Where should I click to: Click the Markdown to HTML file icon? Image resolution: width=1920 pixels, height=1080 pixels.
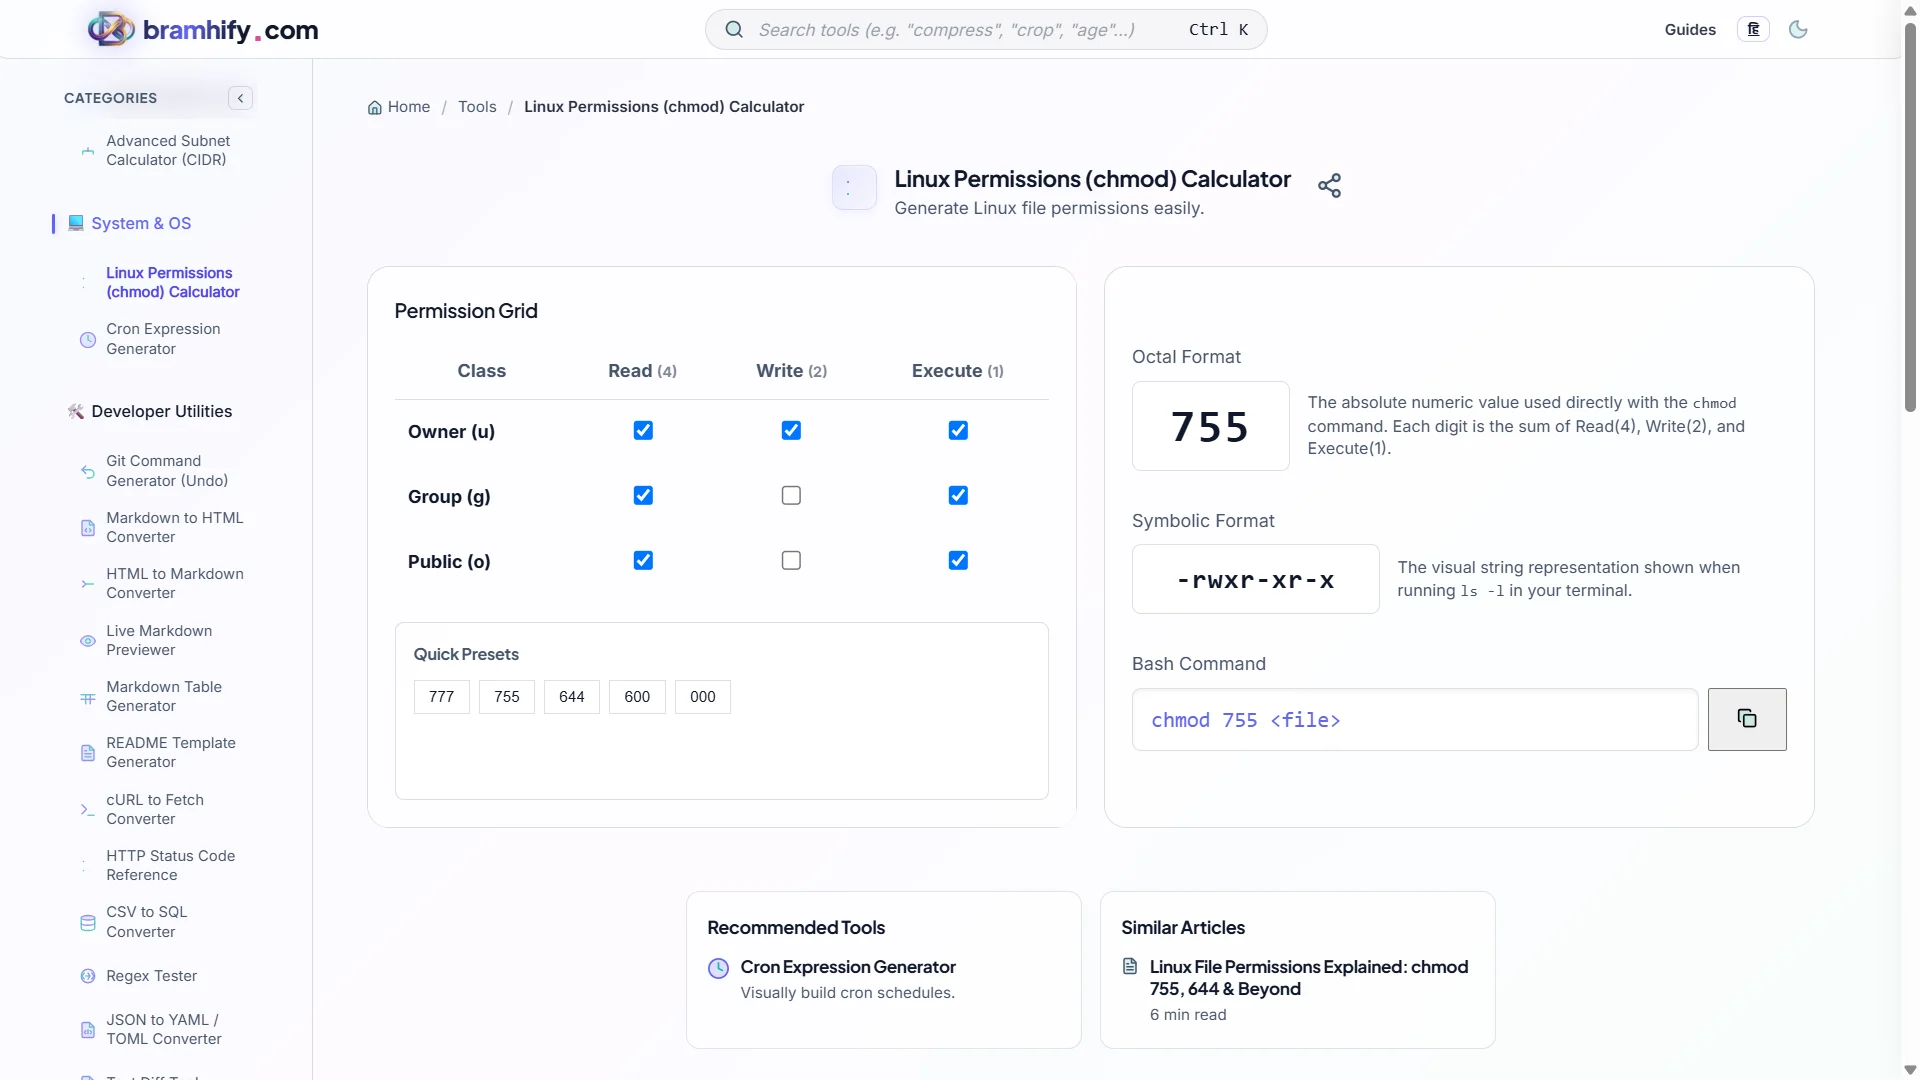coord(88,528)
